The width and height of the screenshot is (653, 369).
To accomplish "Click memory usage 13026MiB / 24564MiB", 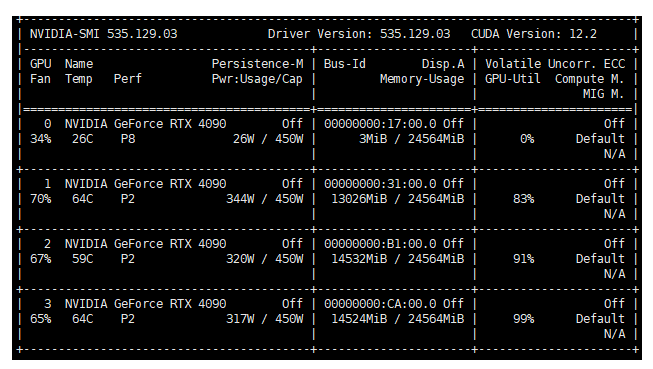I will tap(398, 199).
